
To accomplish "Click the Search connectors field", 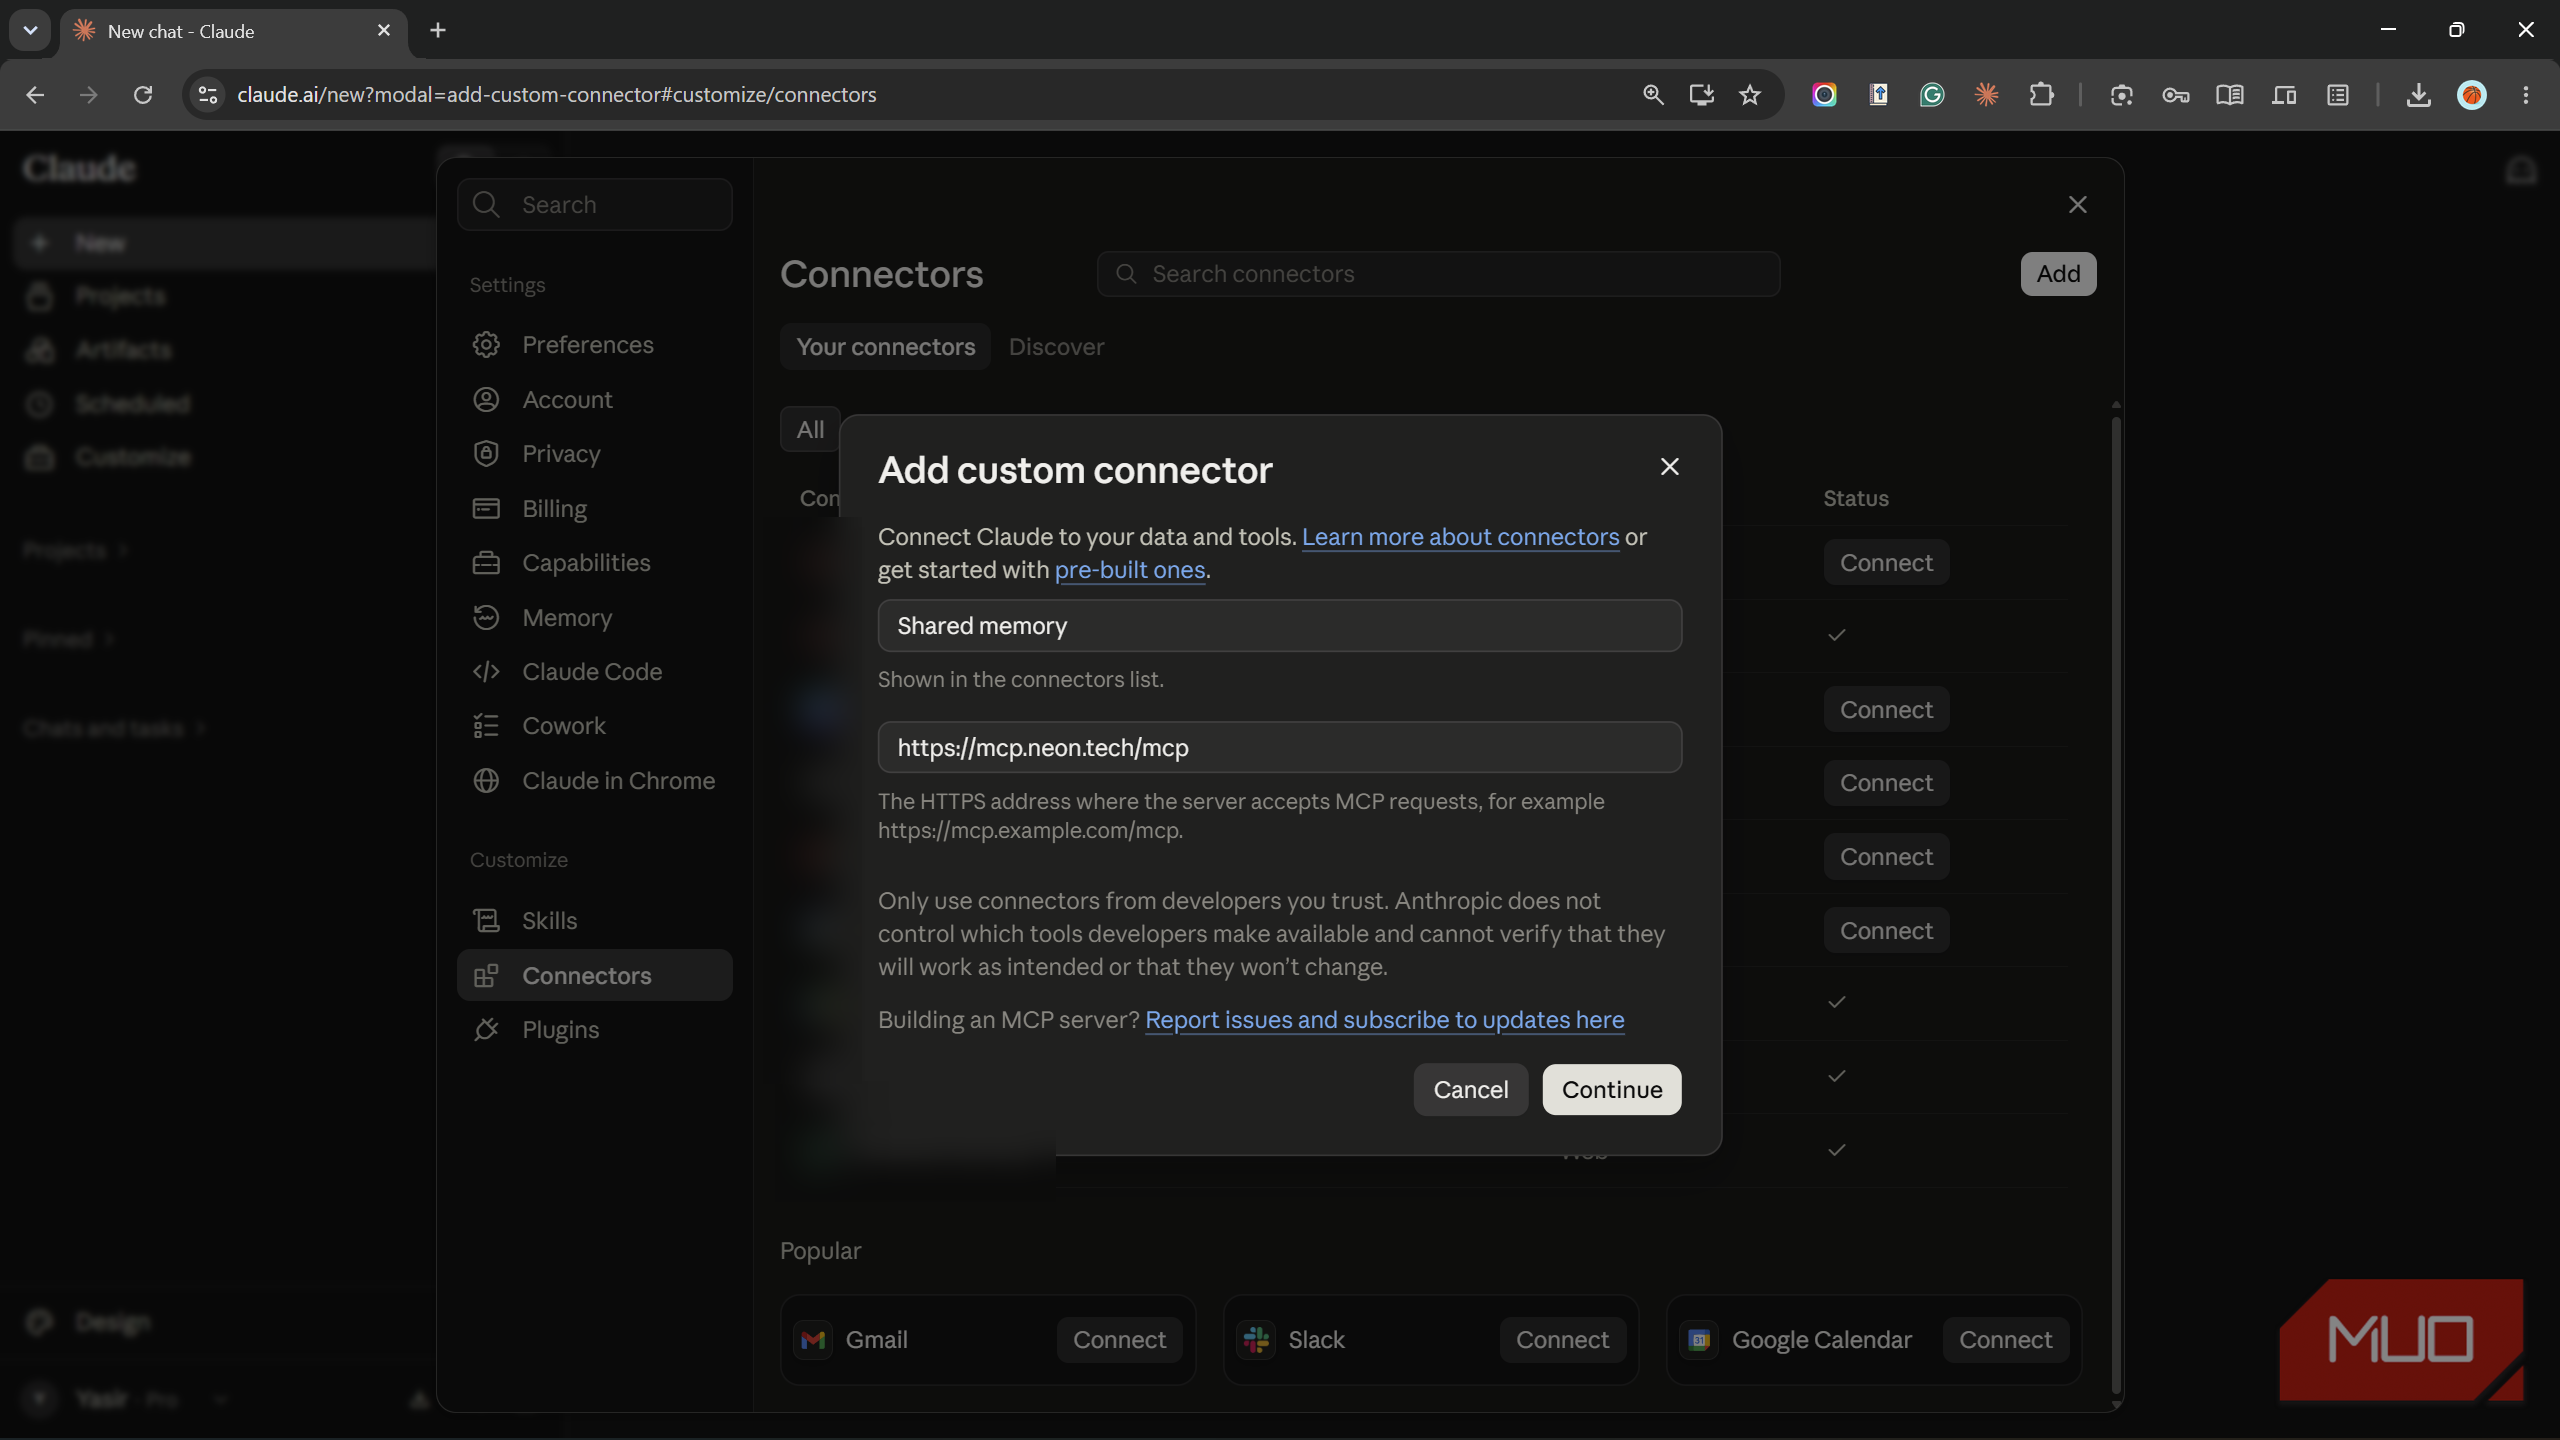I will pyautogui.click(x=1438, y=274).
